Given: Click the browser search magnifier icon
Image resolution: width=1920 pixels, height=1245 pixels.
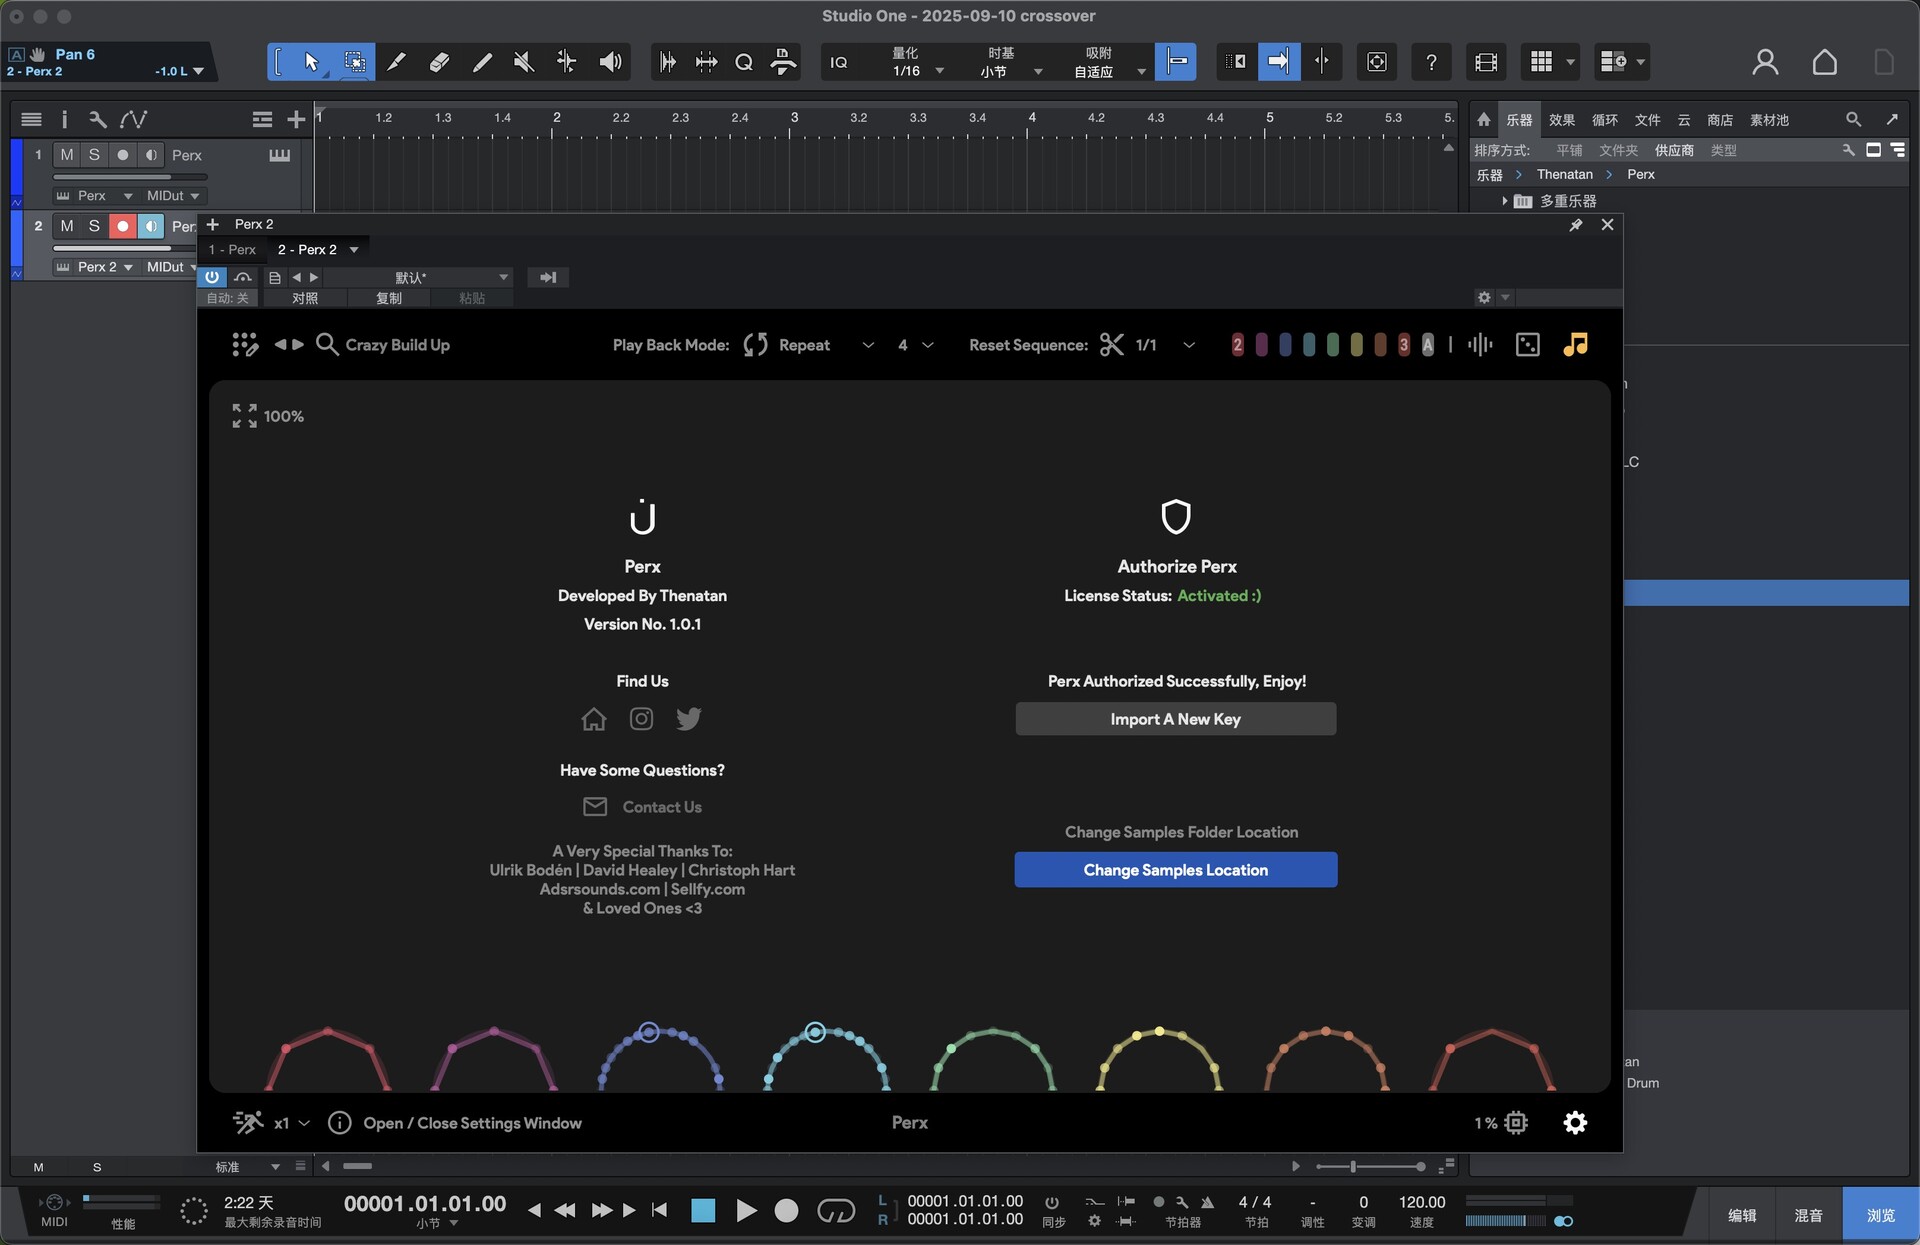Looking at the screenshot, I should point(1853,119).
